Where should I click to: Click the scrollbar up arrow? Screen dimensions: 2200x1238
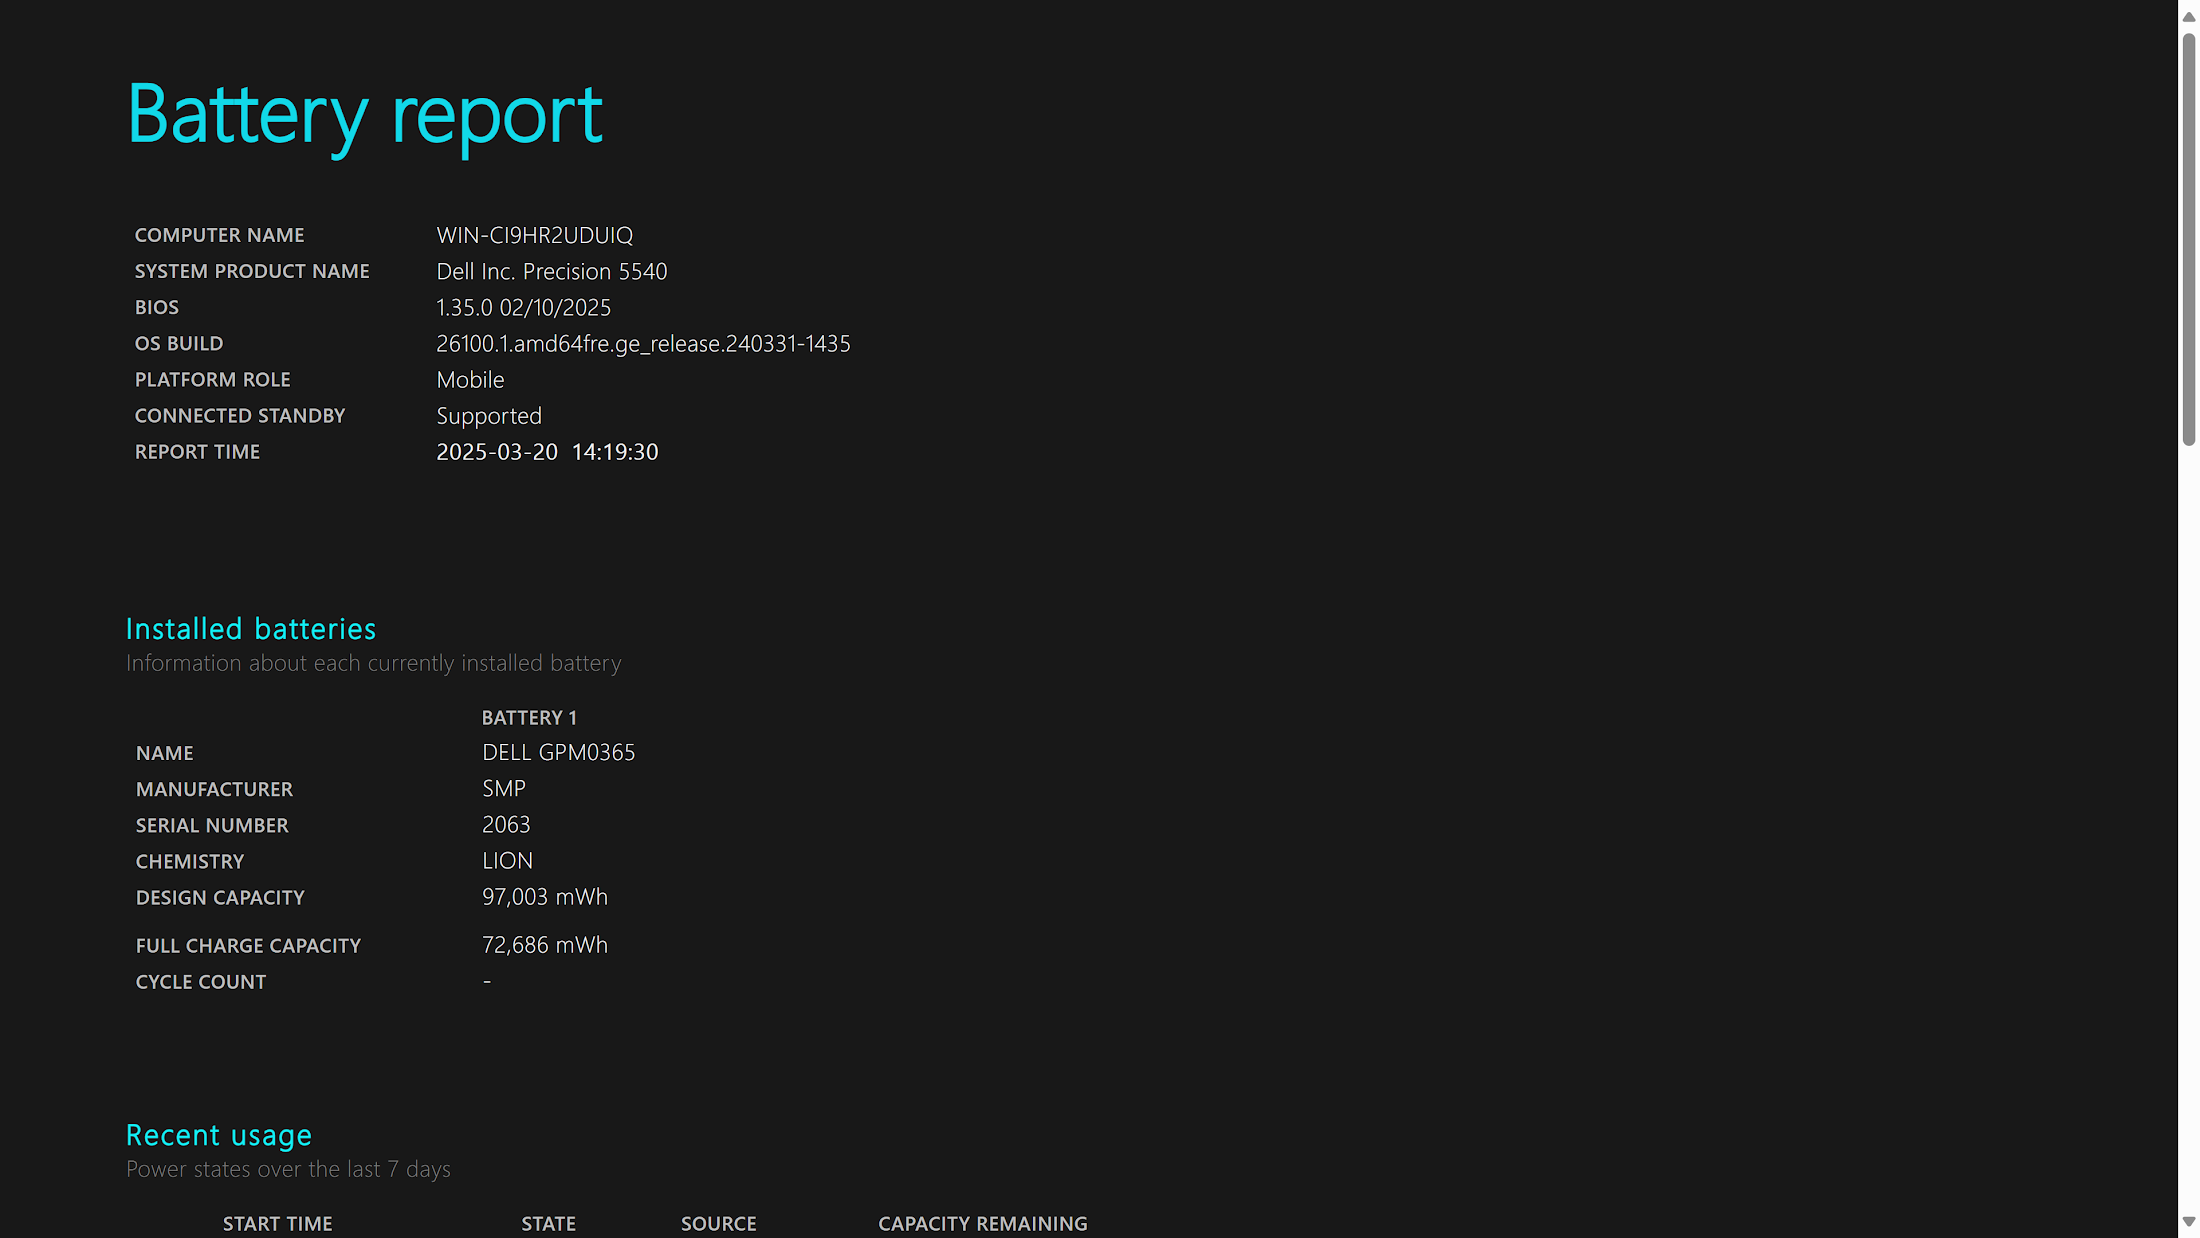coord(2188,17)
